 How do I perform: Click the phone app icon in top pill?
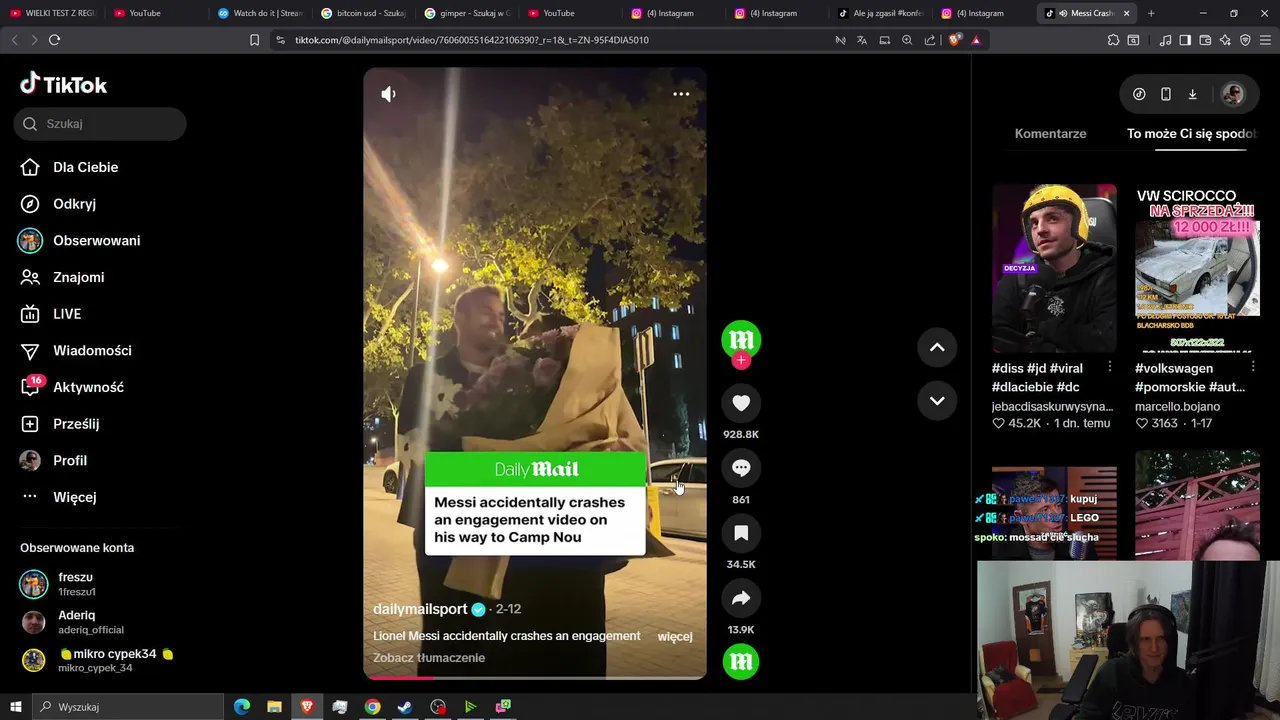(1166, 94)
